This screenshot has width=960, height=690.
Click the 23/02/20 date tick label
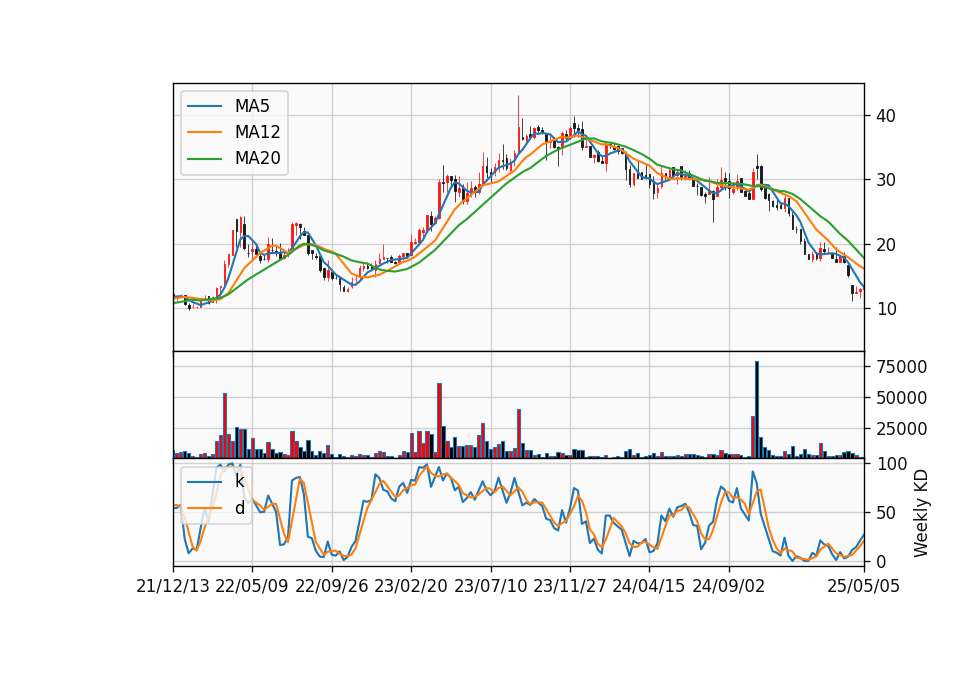point(411,586)
